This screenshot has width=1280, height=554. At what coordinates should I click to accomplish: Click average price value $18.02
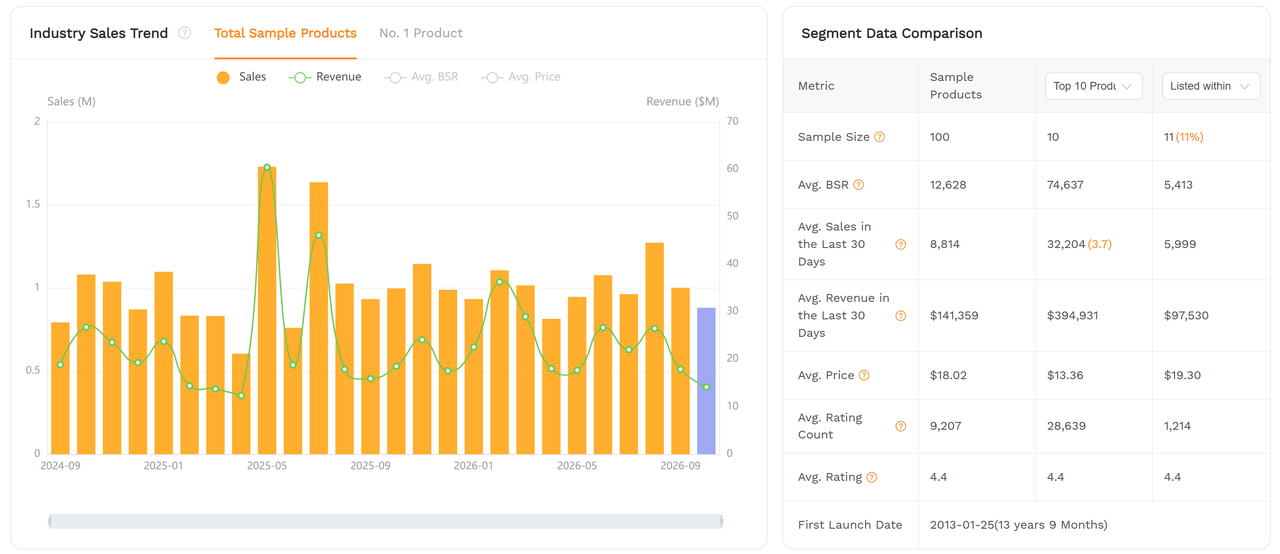coord(948,376)
